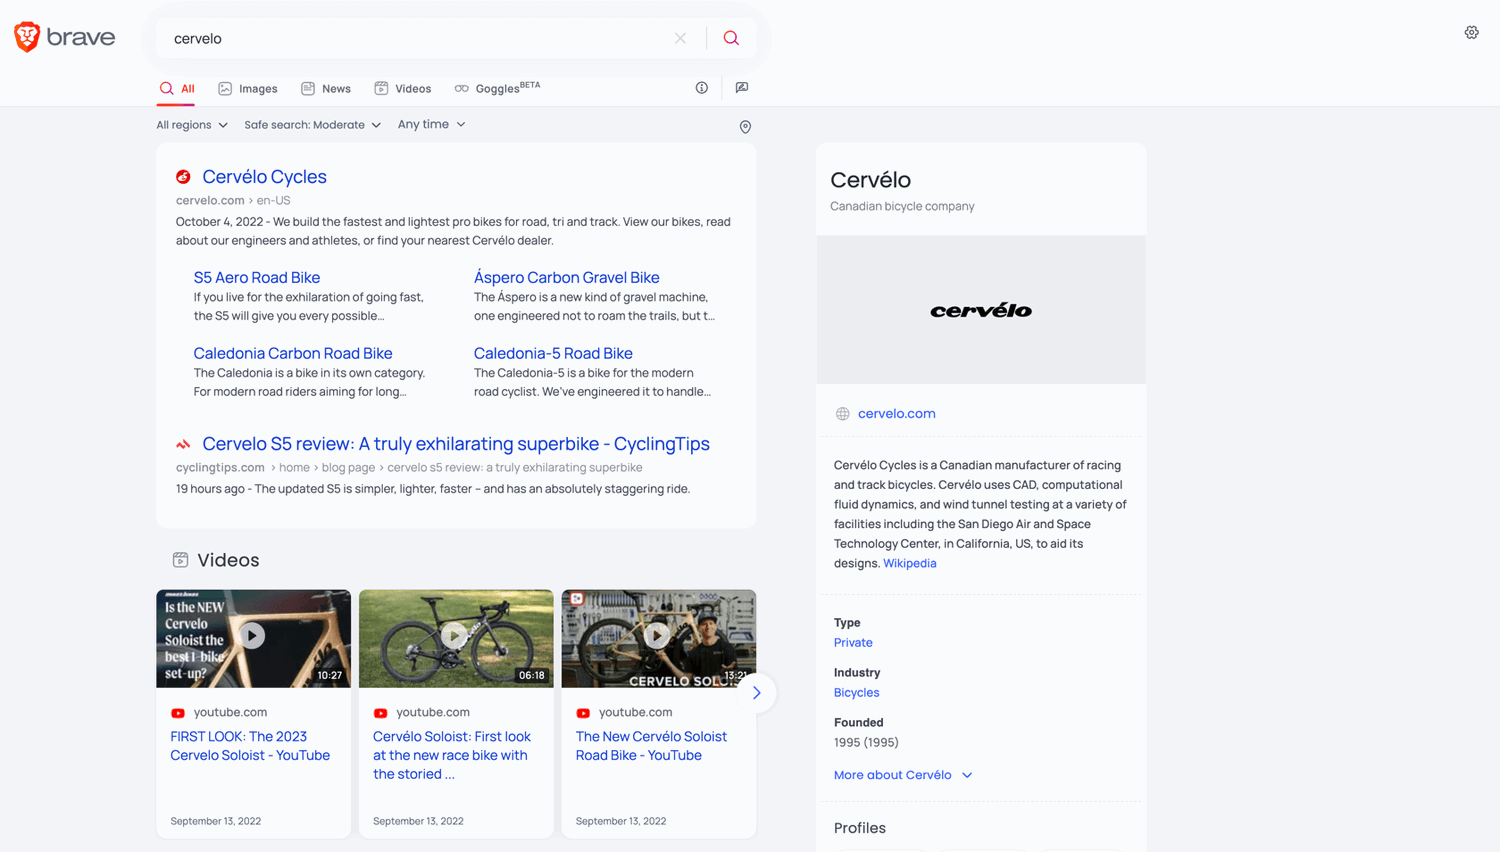Click the info circle icon

point(702,88)
